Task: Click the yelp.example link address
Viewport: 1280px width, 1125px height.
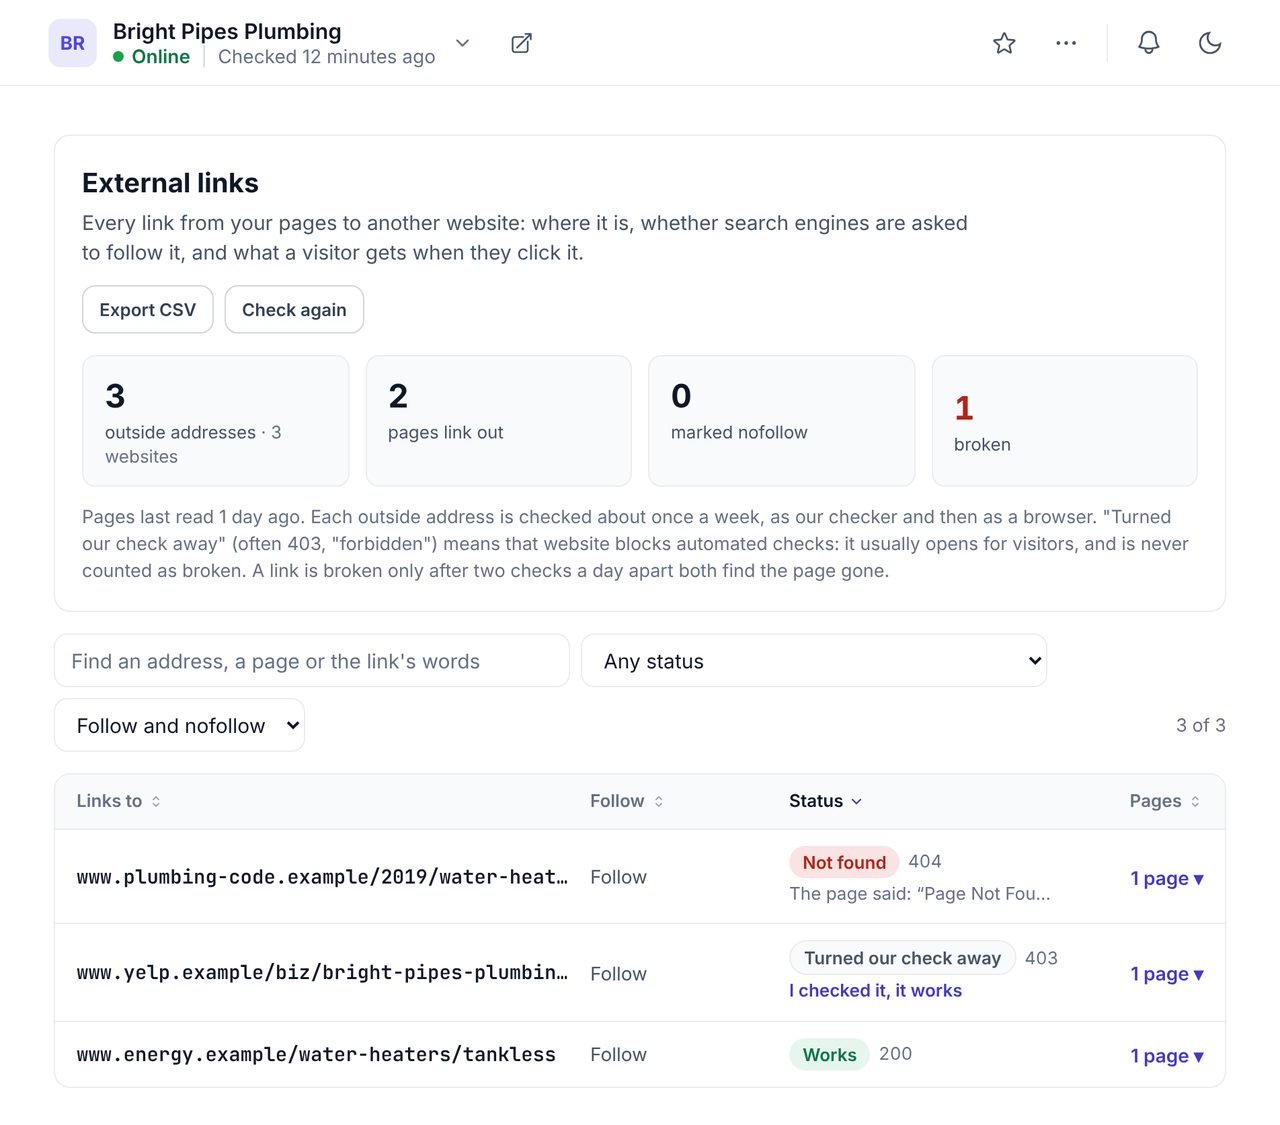Action: 322,973
